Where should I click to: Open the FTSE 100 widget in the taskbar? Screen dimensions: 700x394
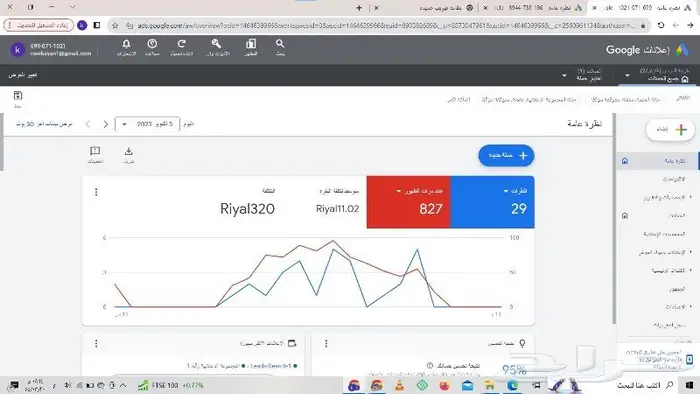pos(170,385)
